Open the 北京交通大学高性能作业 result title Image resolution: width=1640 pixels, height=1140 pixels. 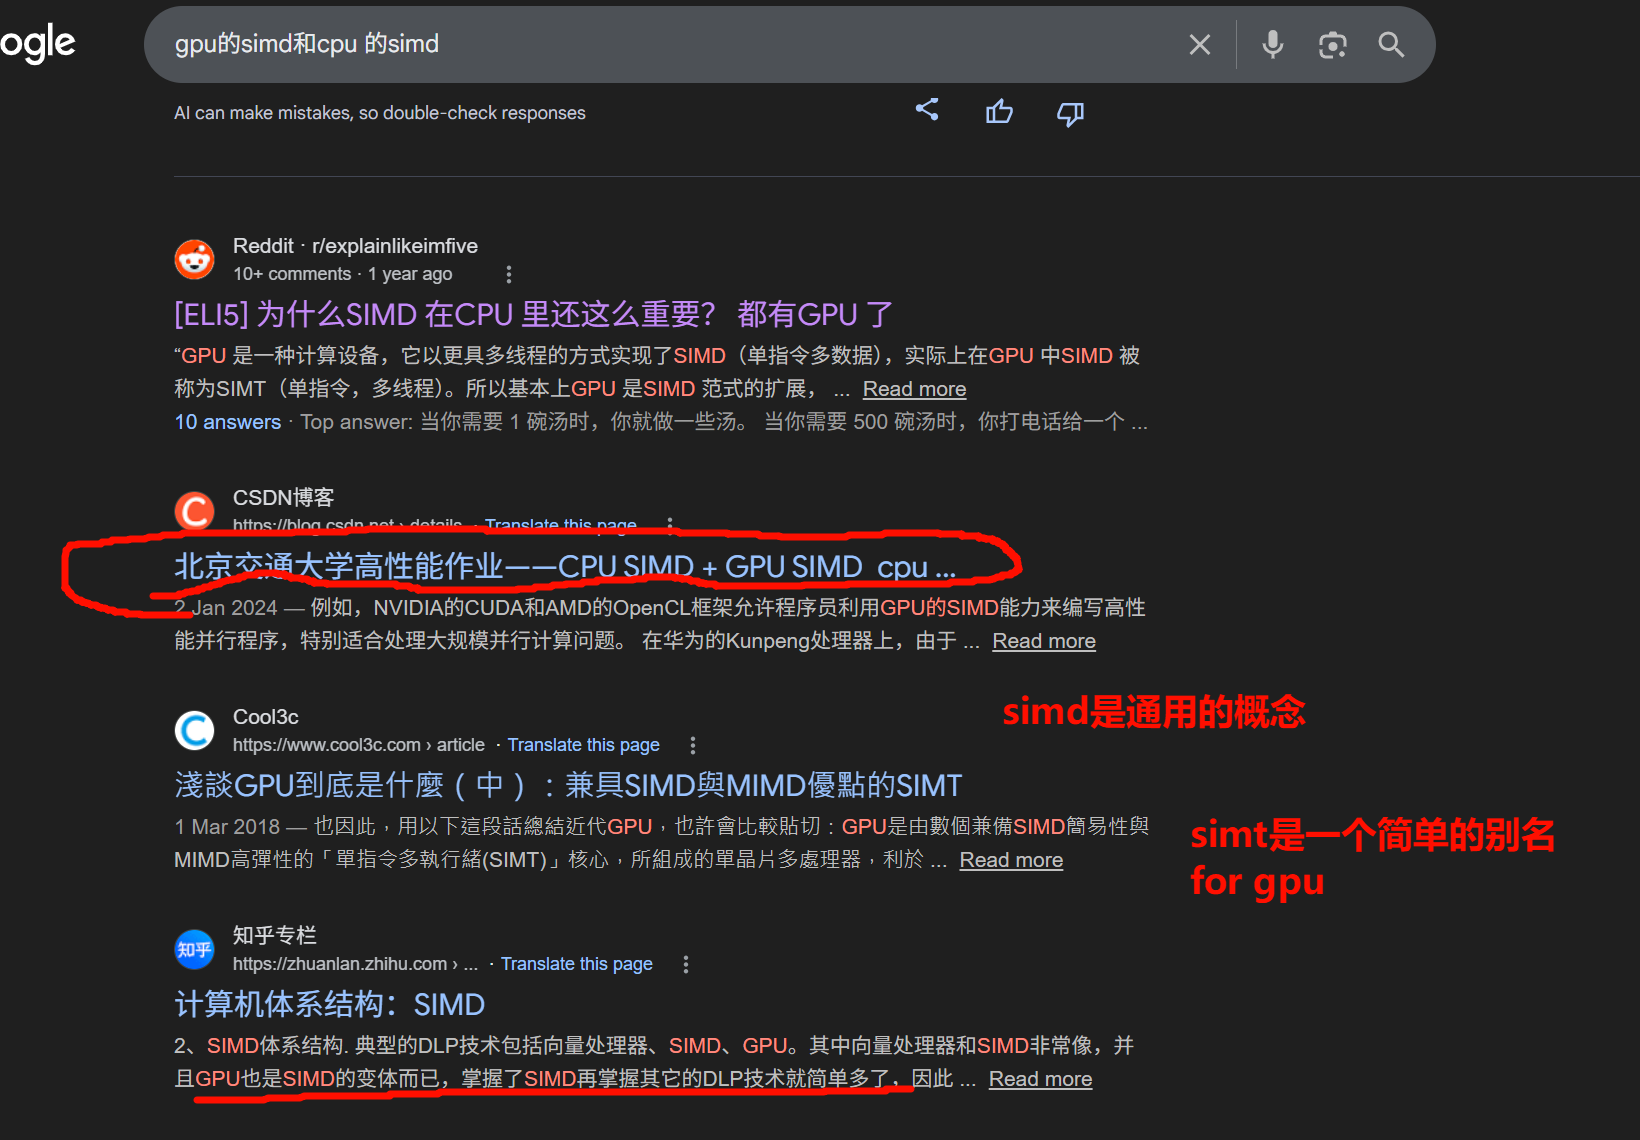565,567
